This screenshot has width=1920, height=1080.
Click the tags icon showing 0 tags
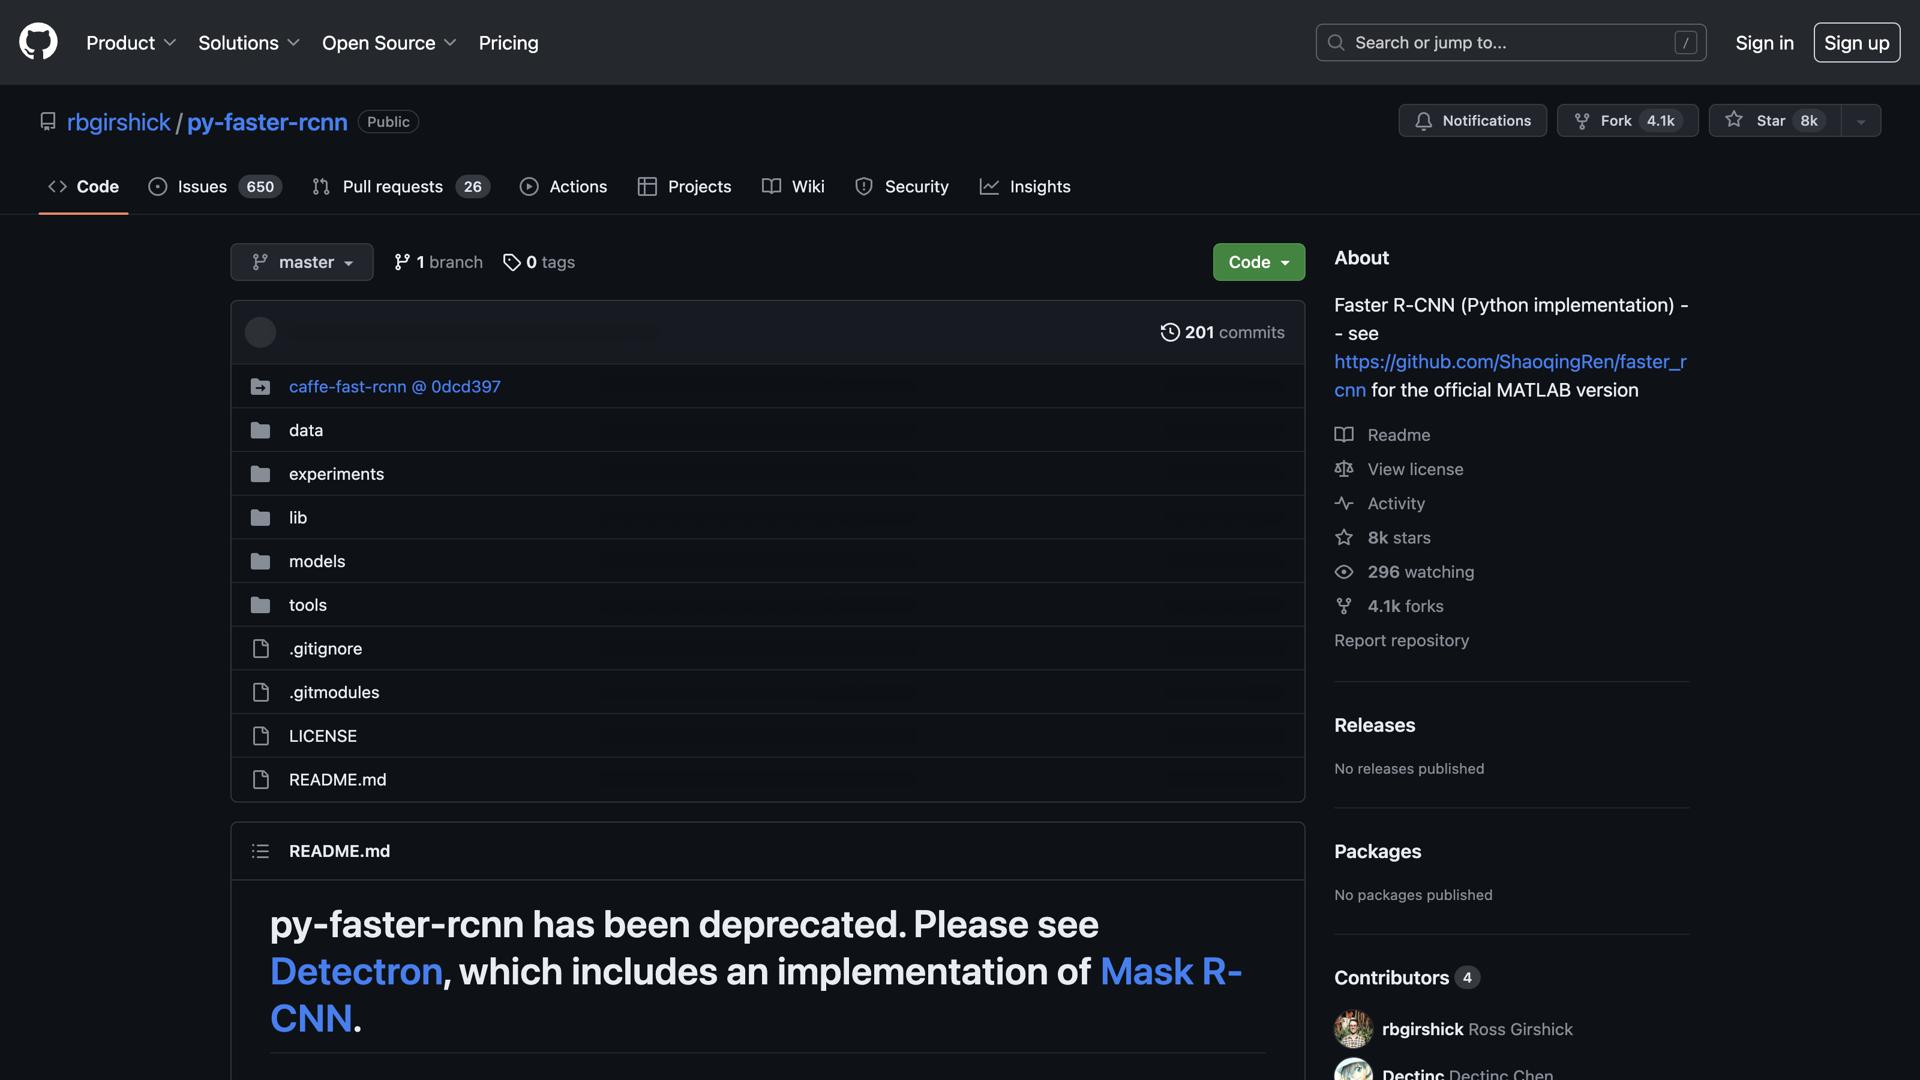click(x=512, y=262)
